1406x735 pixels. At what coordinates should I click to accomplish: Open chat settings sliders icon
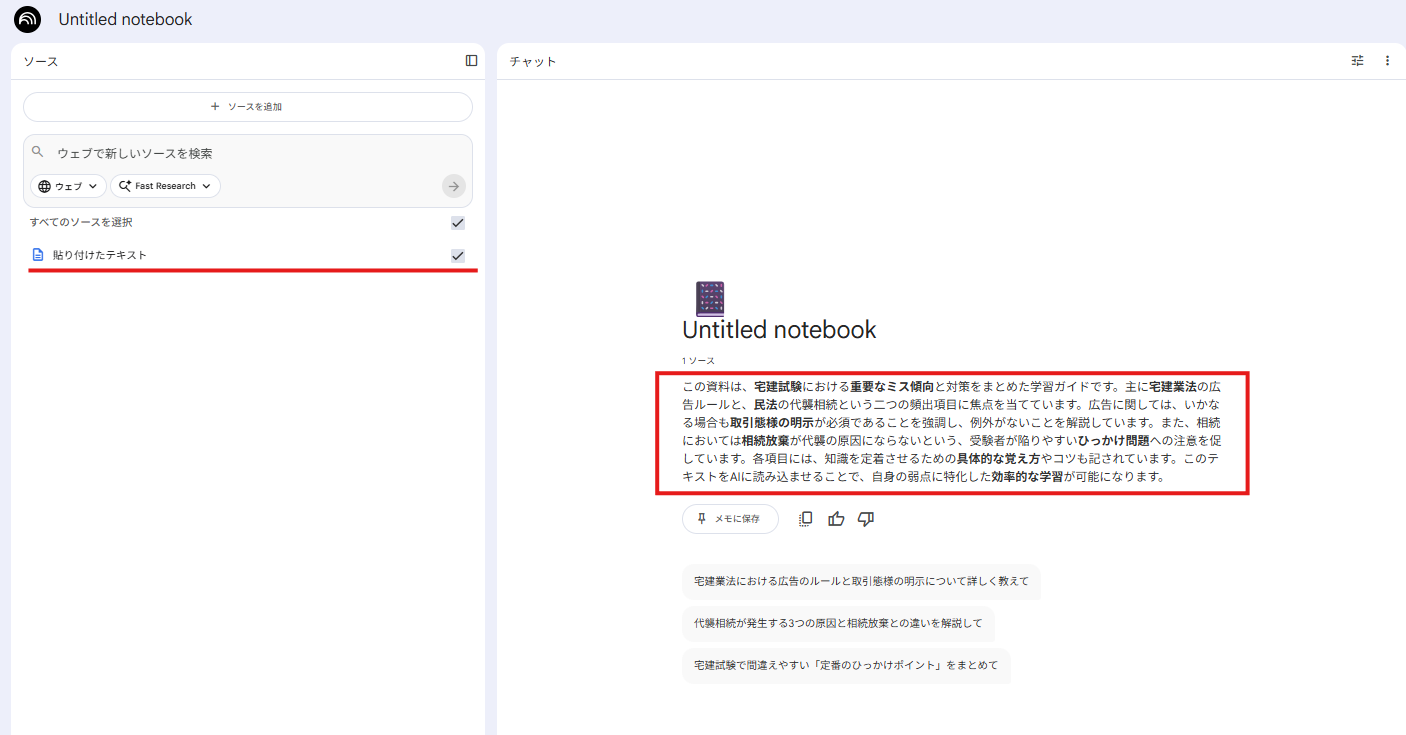click(1357, 61)
